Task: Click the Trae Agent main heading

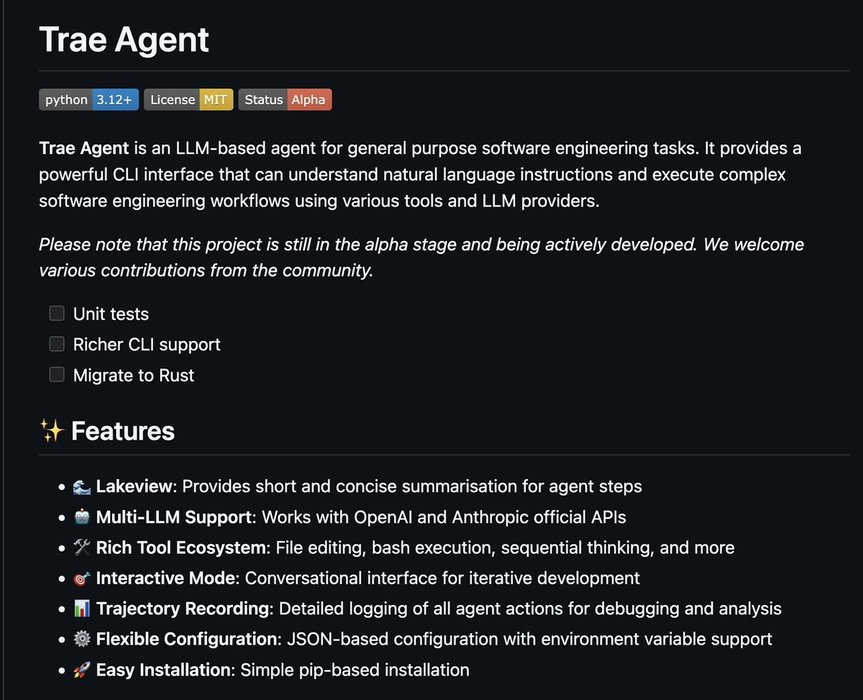Action: click(124, 40)
